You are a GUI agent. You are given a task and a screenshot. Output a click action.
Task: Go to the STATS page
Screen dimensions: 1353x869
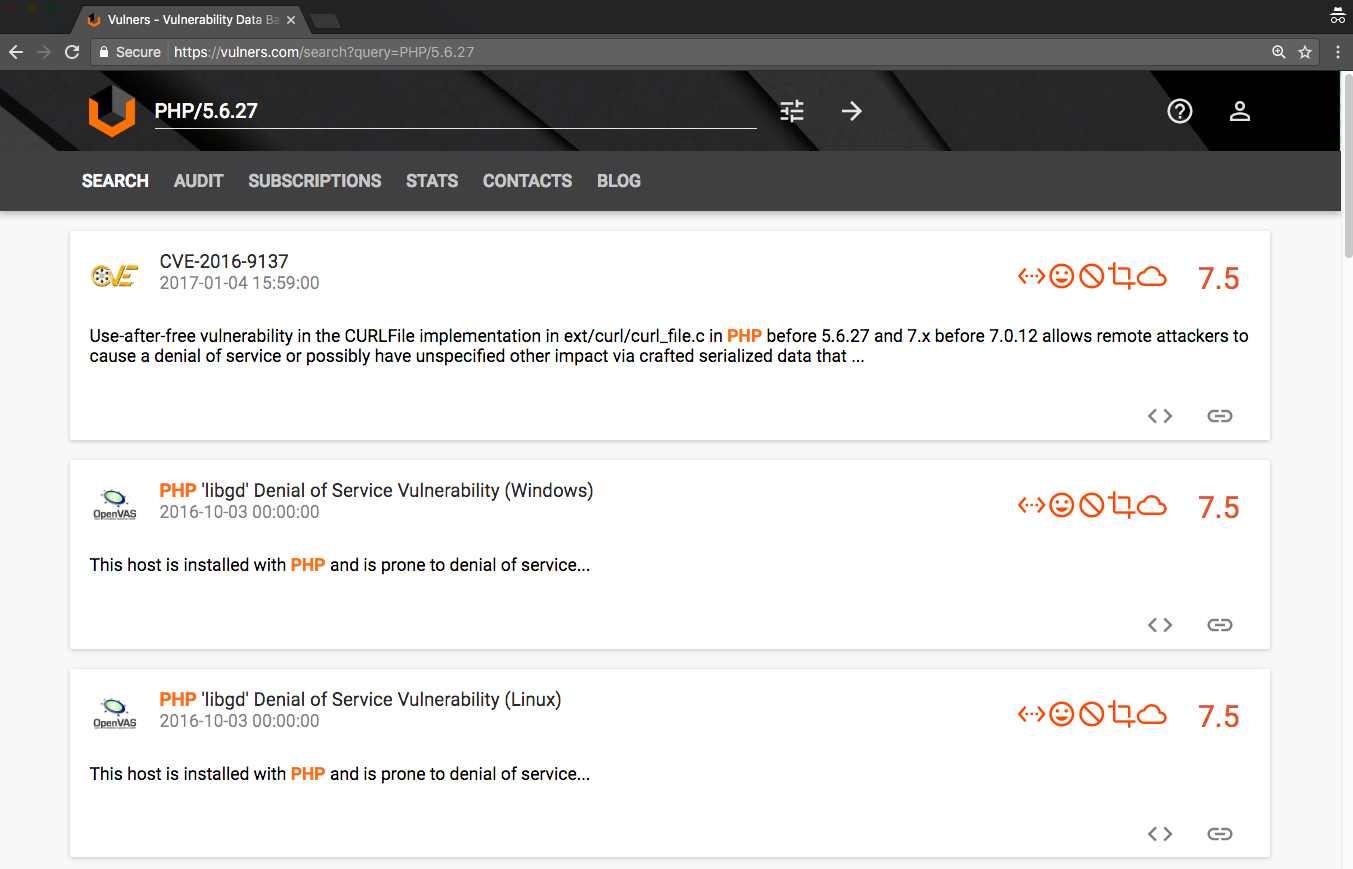[432, 181]
